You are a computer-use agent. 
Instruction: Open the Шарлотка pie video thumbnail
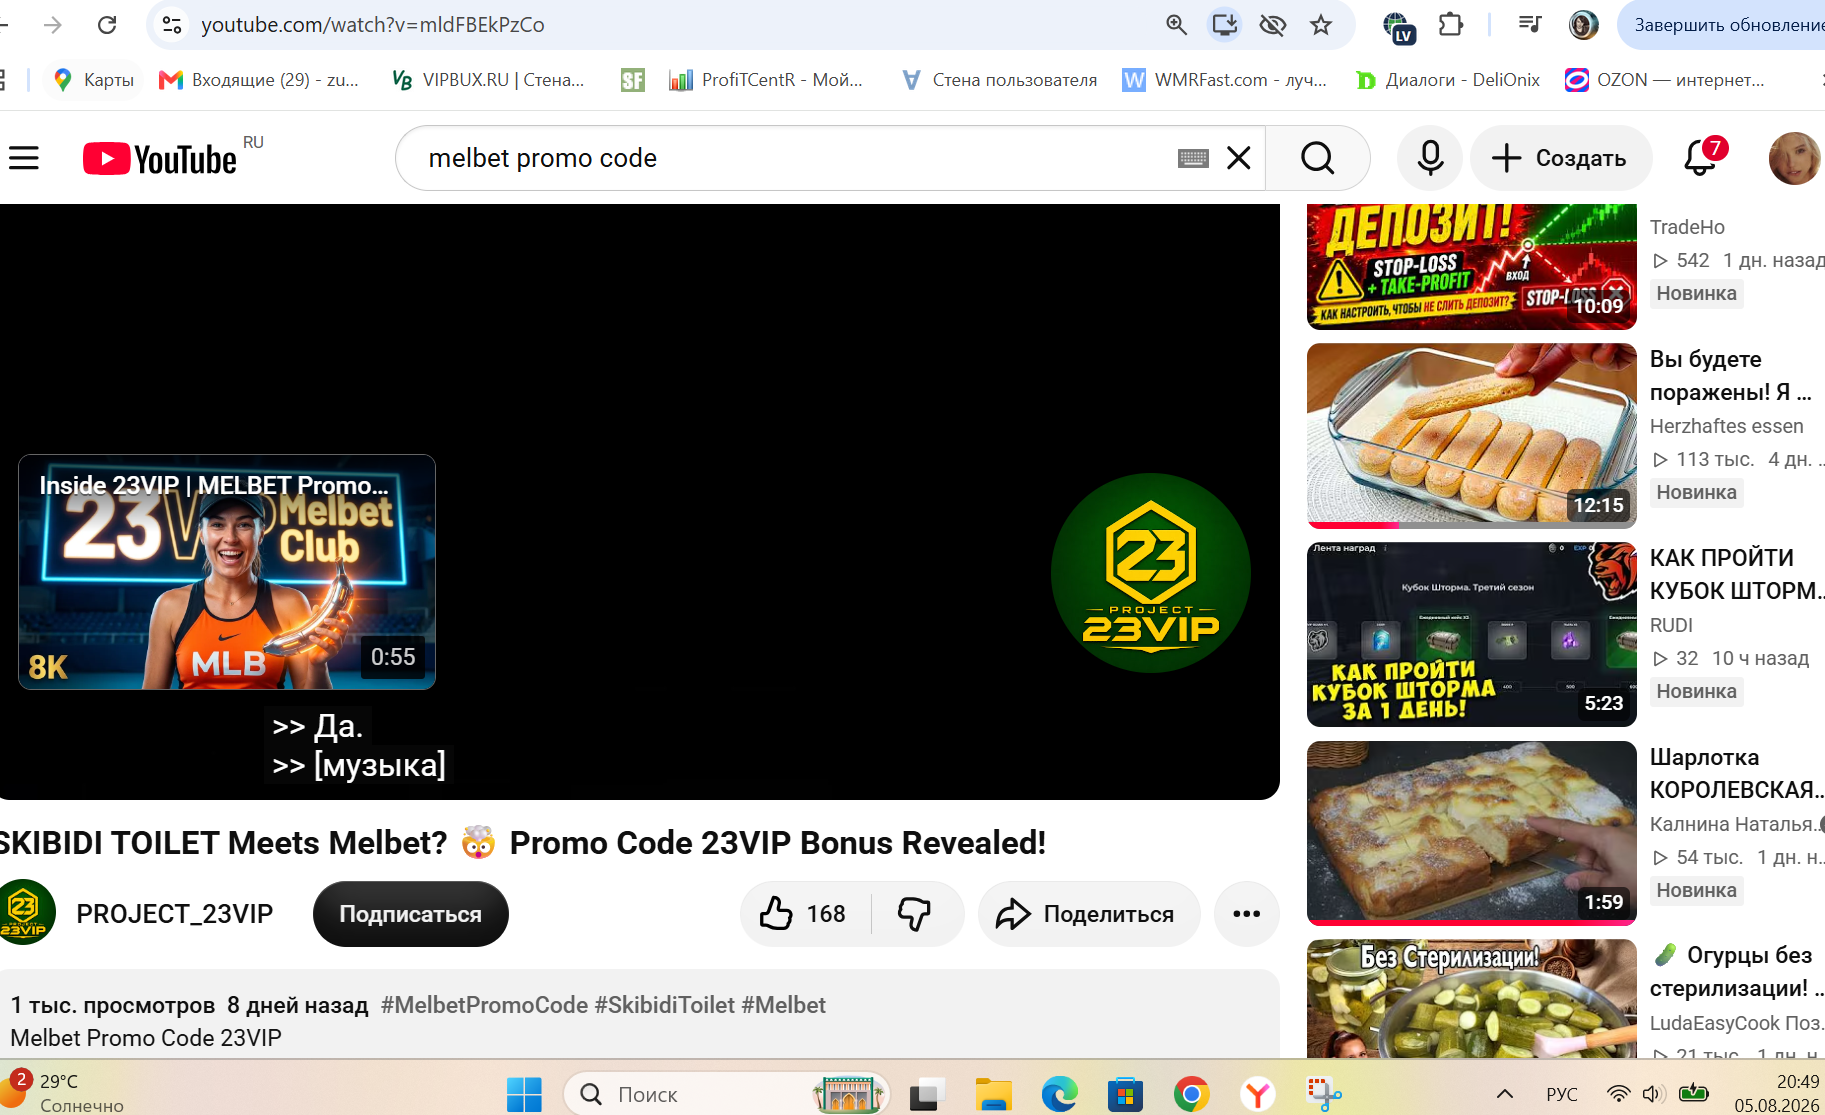(x=1472, y=833)
